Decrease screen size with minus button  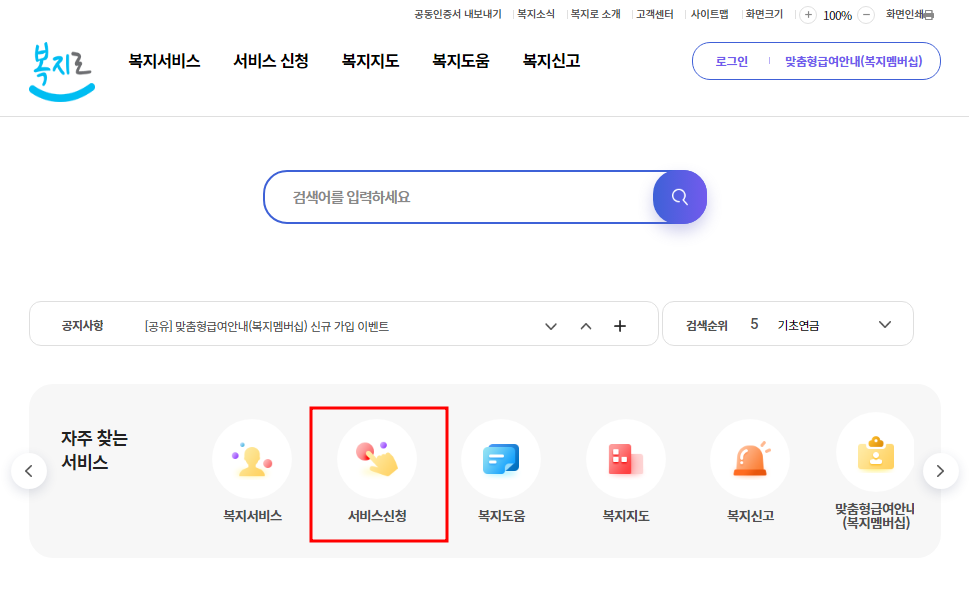(x=866, y=15)
